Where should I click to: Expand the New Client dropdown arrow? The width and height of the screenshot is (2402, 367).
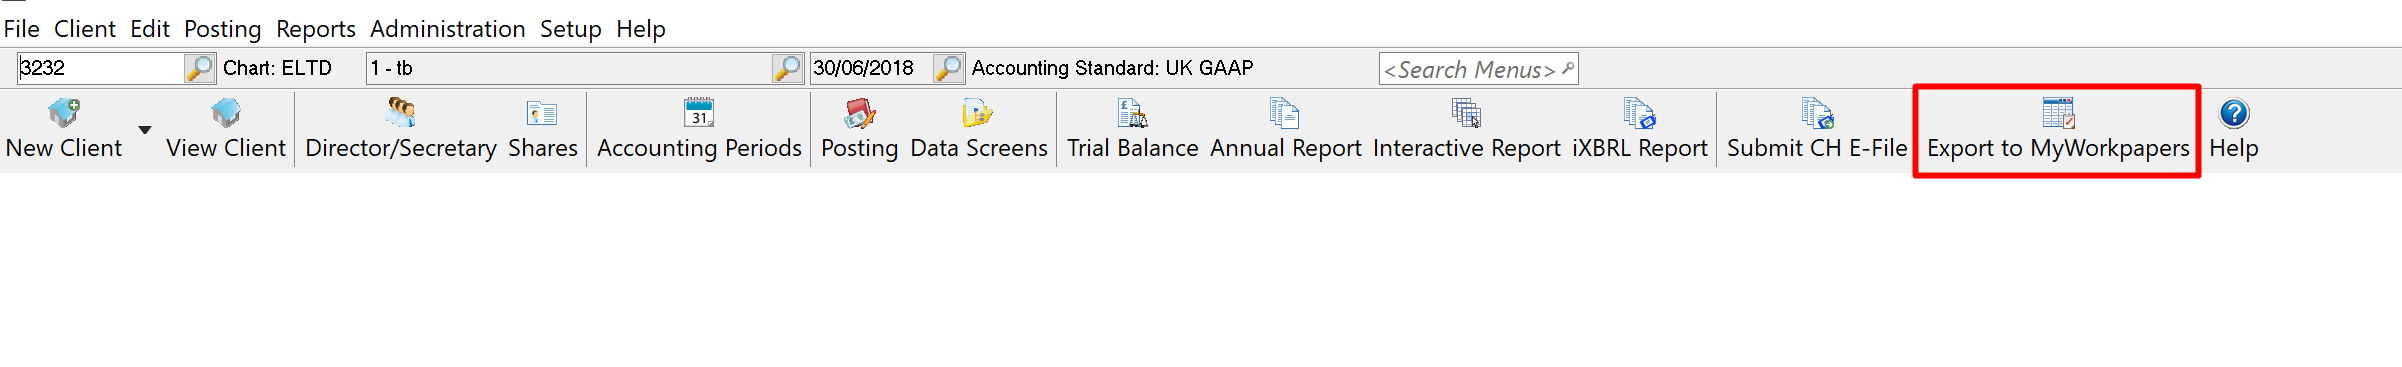pos(145,130)
